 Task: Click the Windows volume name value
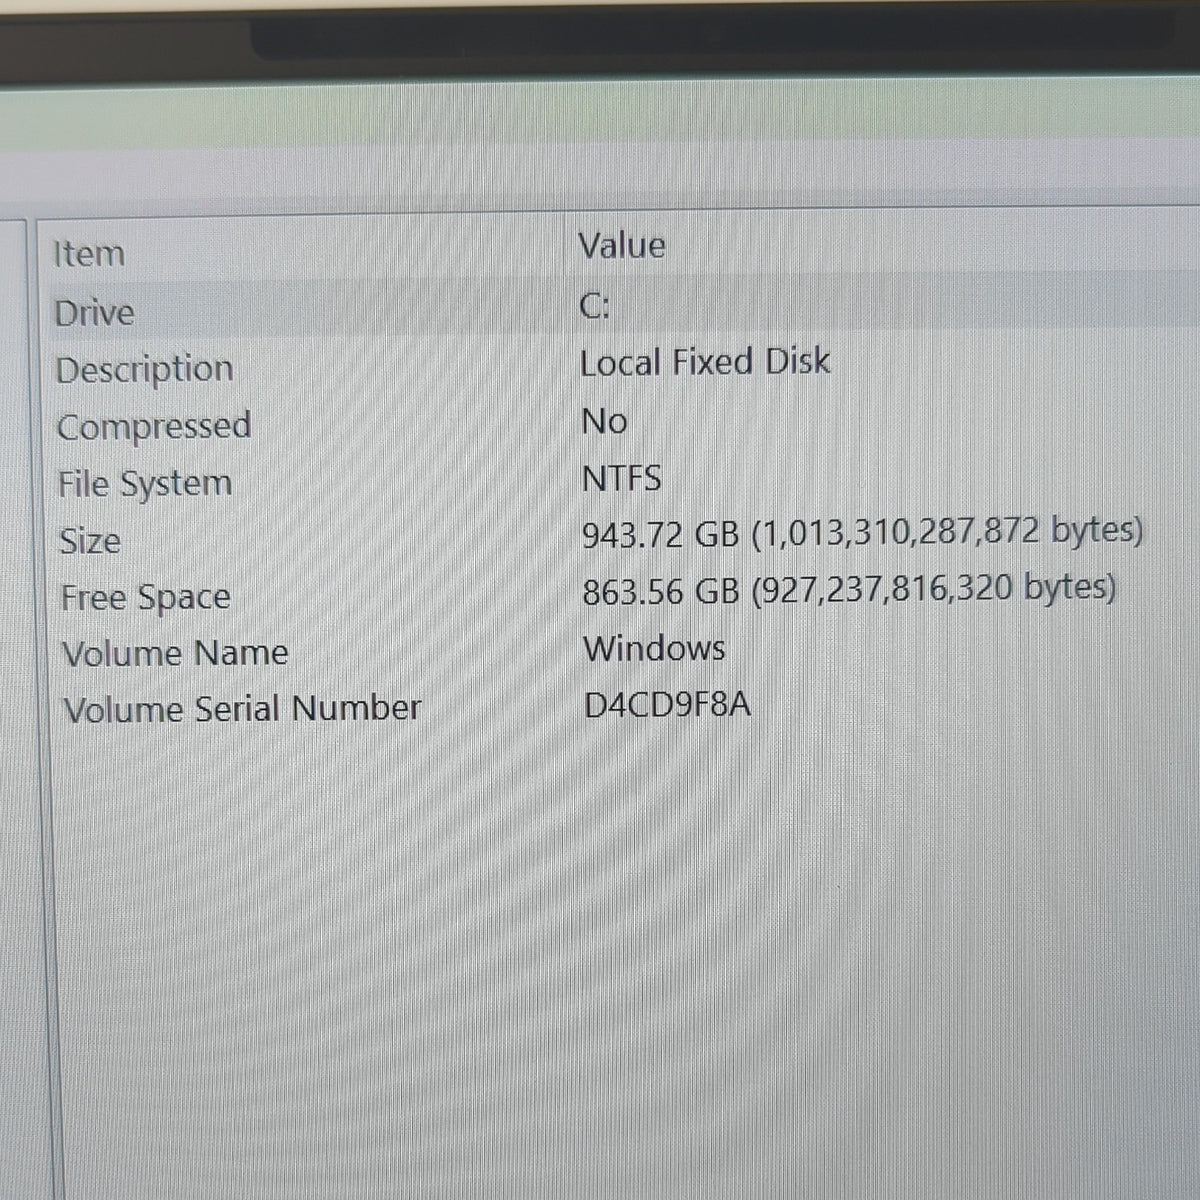(x=655, y=649)
